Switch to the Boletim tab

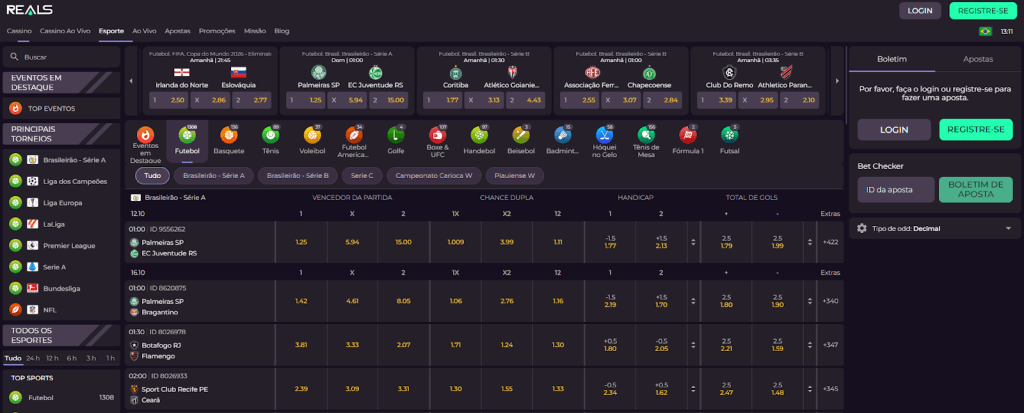(x=892, y=59)
